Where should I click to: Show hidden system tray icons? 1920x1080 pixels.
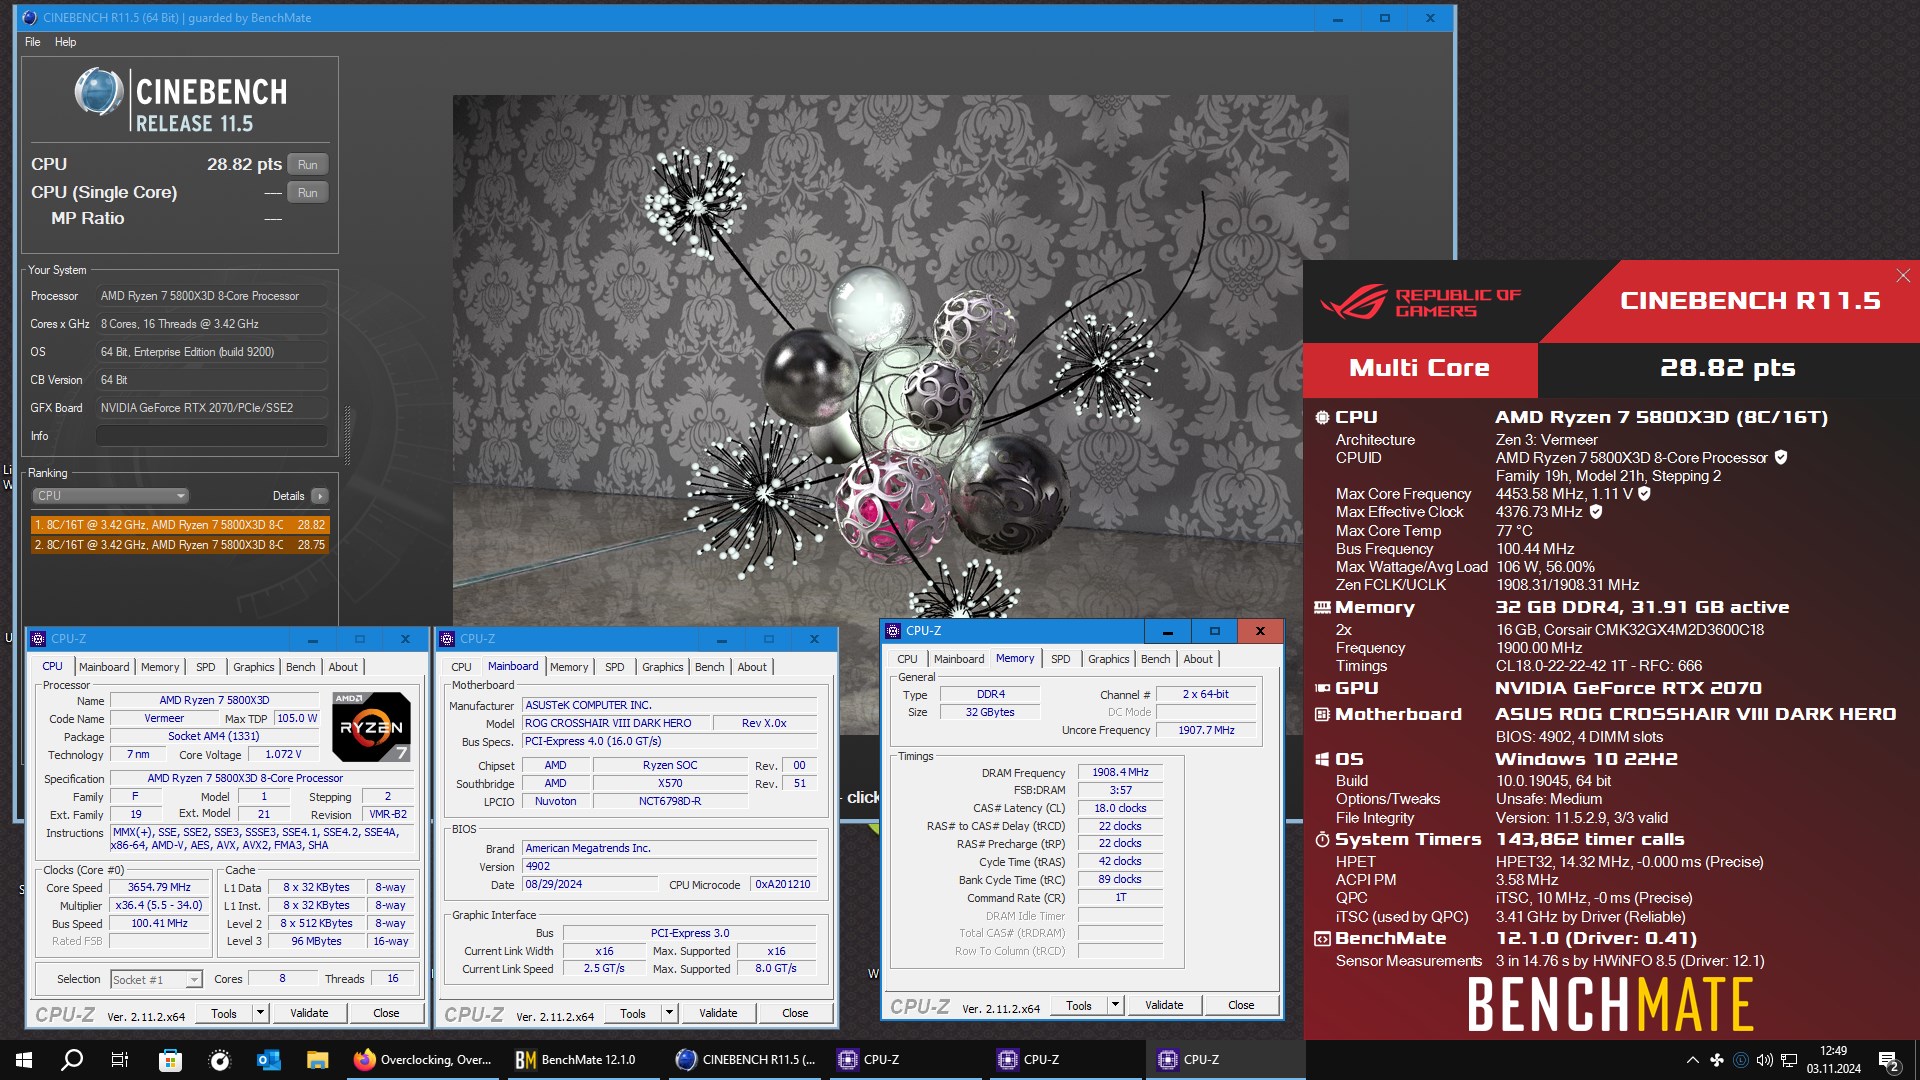1692,1060
